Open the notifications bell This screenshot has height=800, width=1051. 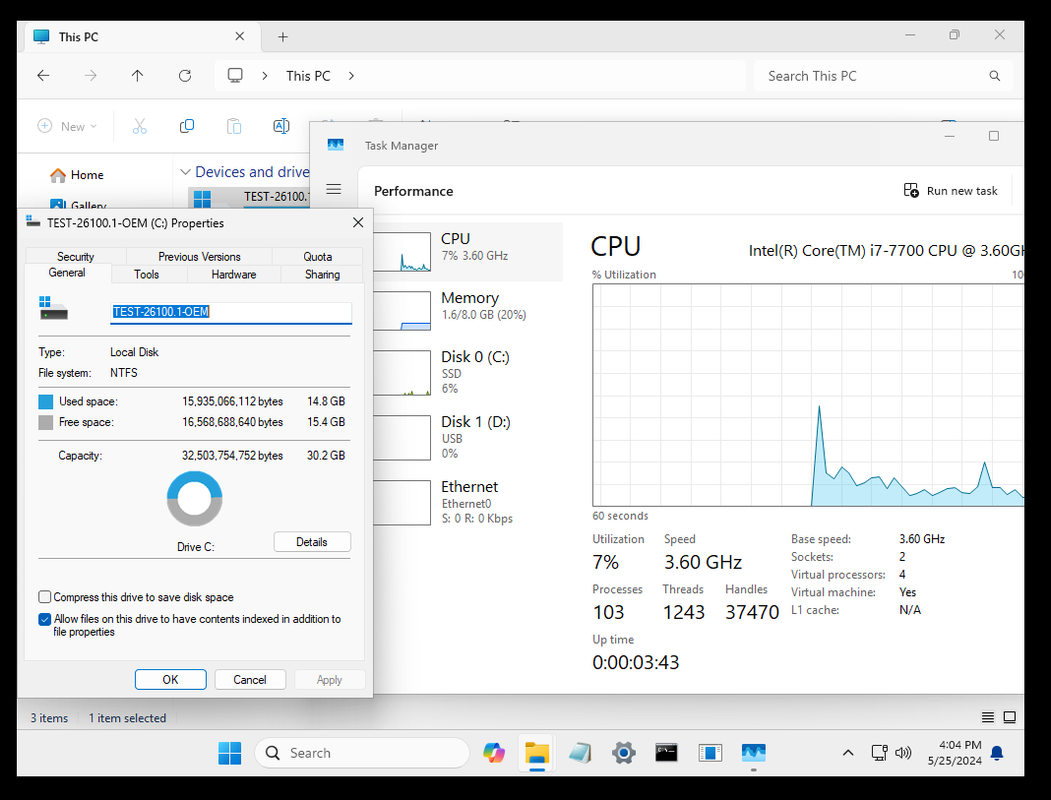click(997, 753)
